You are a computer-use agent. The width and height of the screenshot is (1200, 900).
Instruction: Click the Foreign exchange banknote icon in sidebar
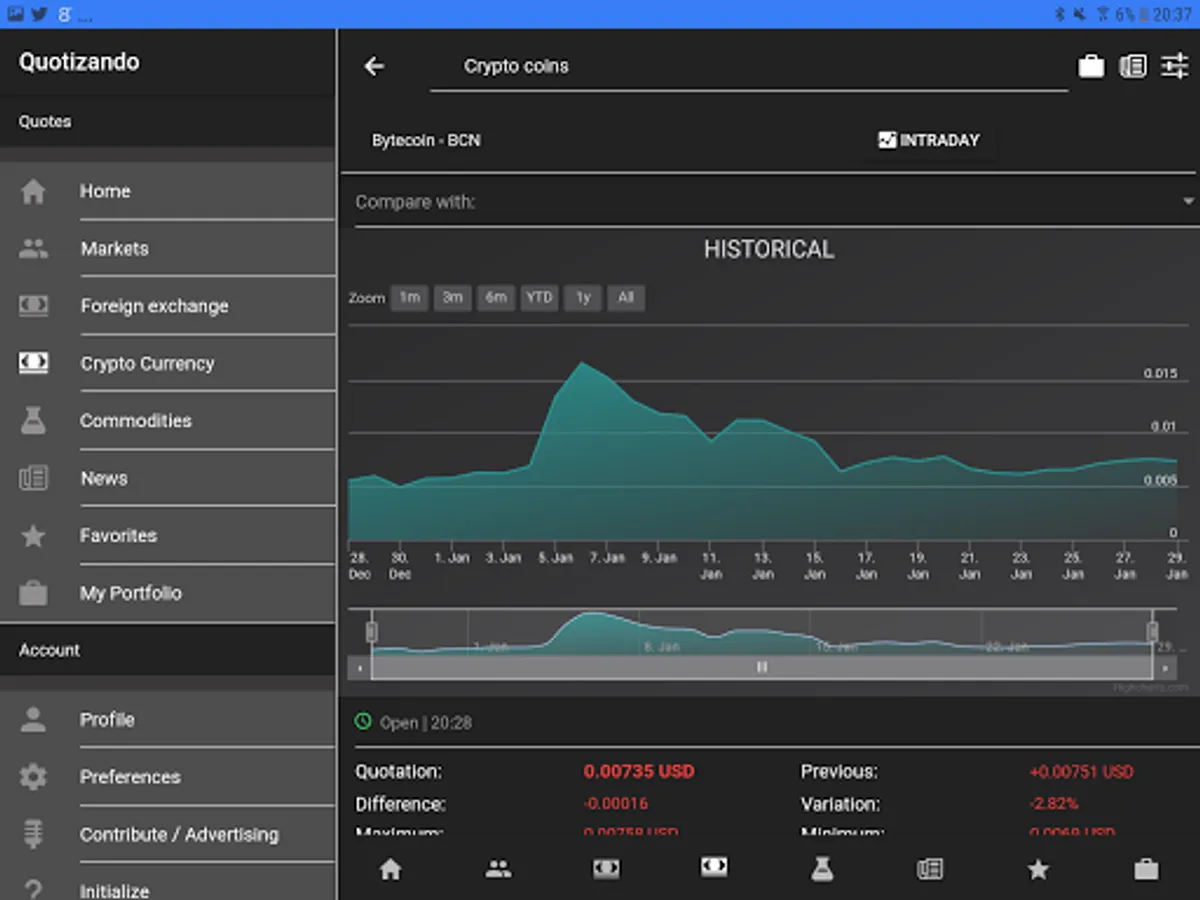33,306
